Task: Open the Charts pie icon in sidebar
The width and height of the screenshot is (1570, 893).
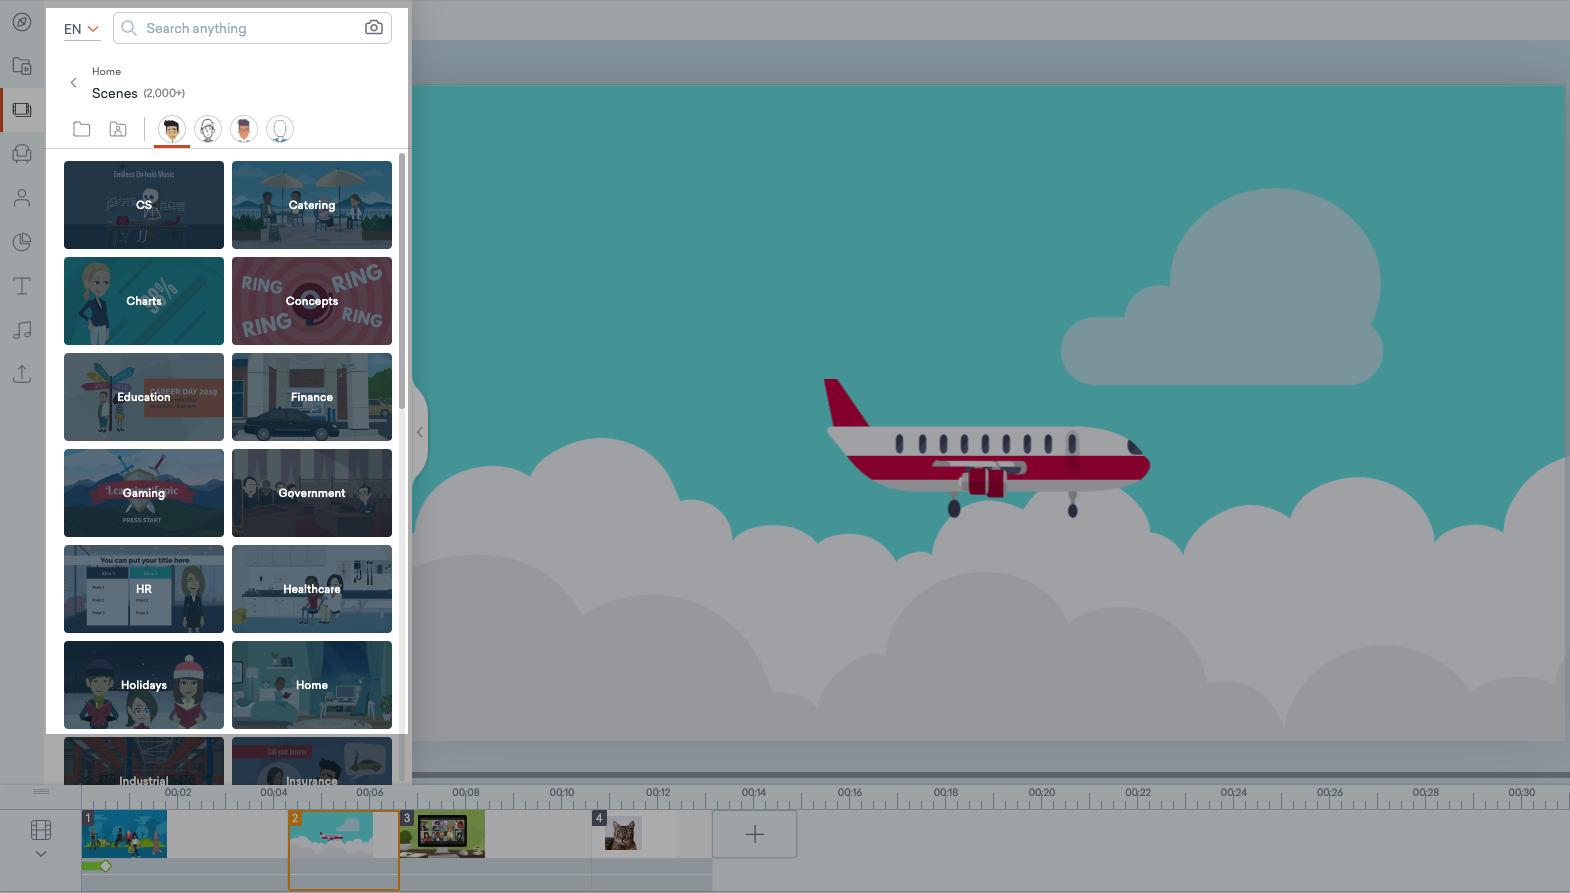Action: point(22,242)
